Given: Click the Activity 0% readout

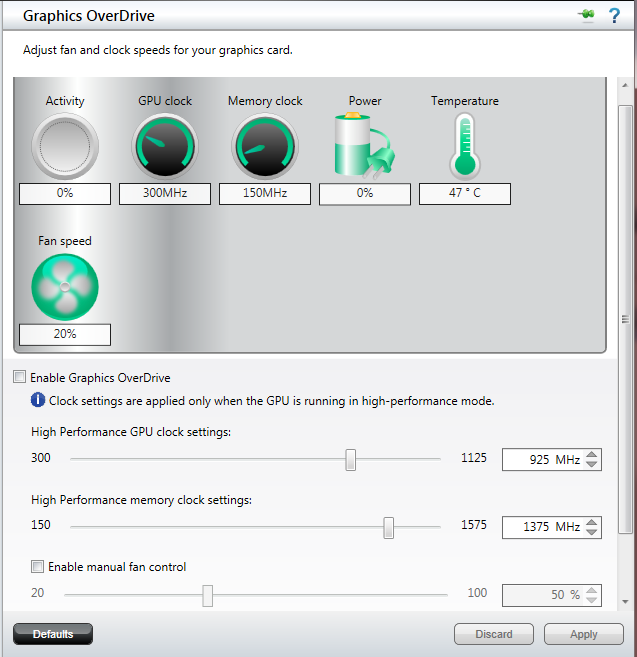Looking at the screenshot, I should [x=65, y=194].
